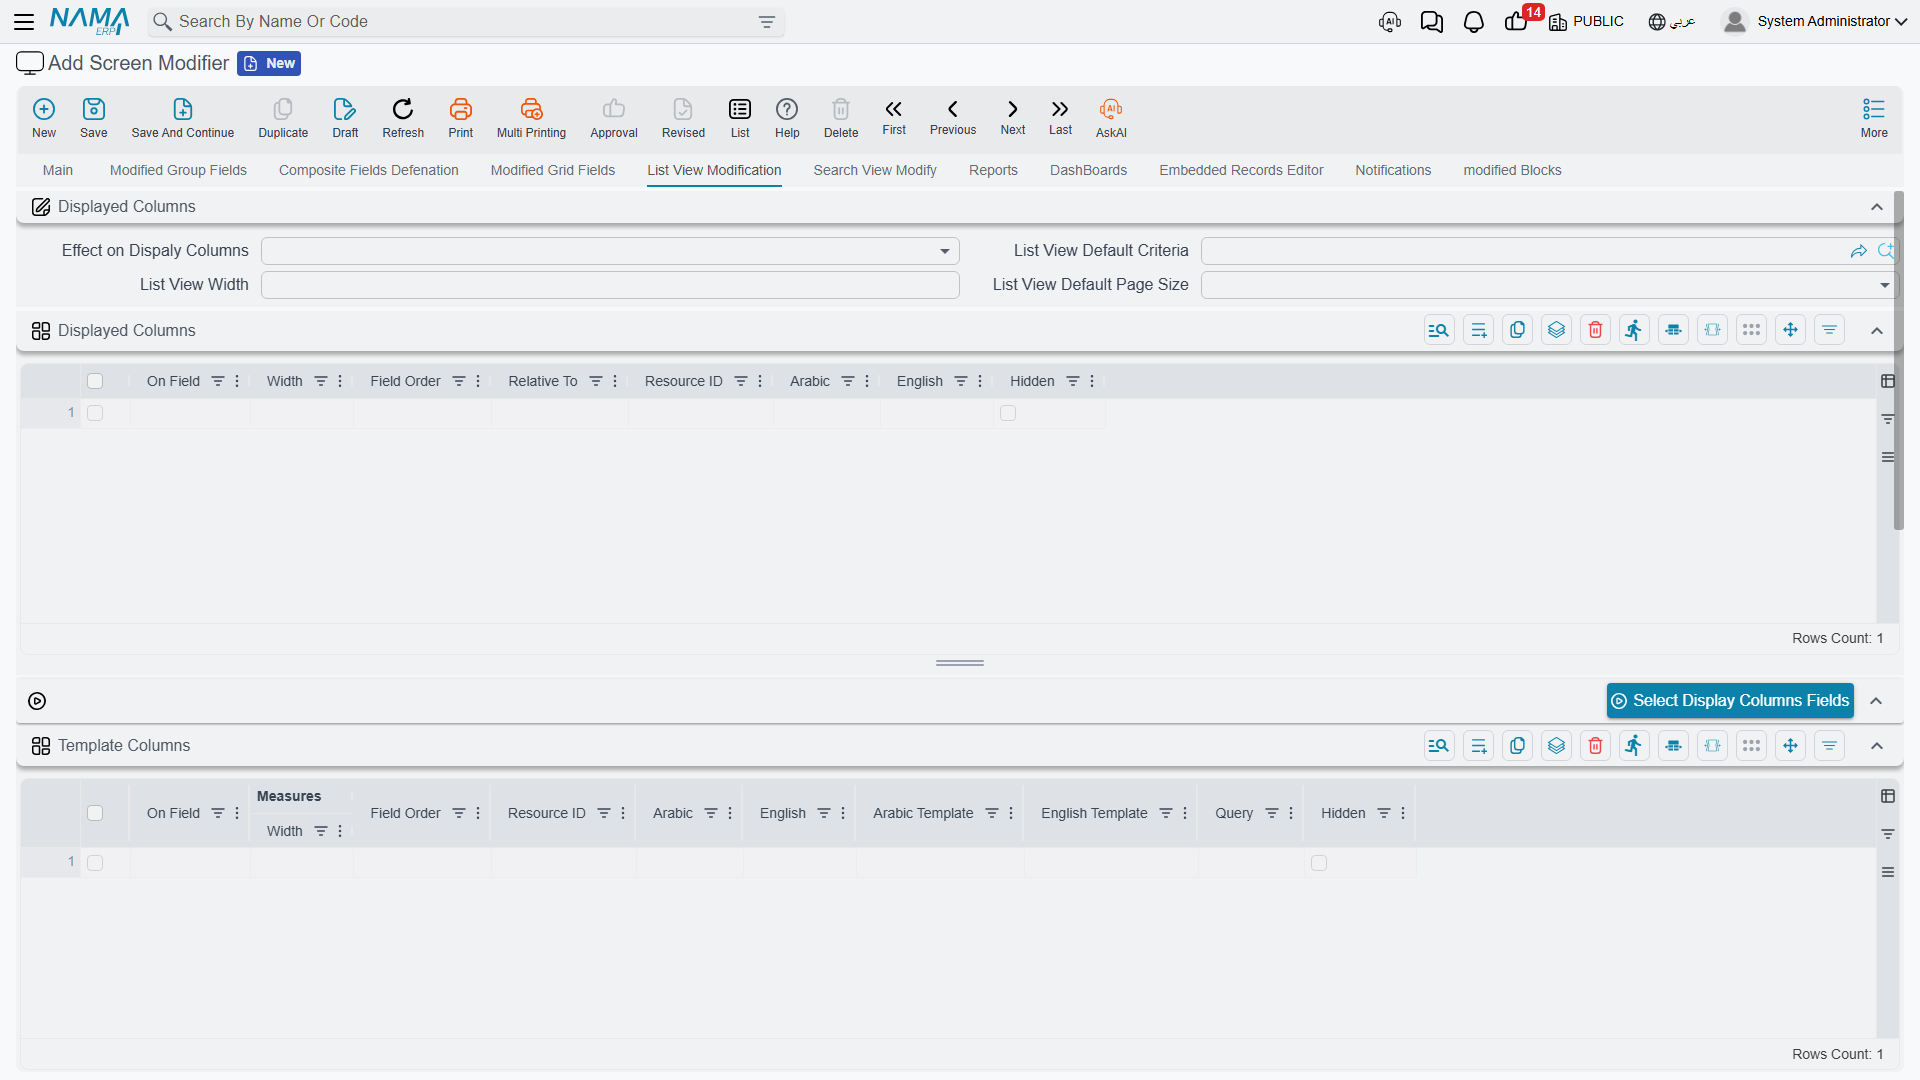Click Select Display Columns Fields button
This screenshot has height=1080, width=1920.
1730,701
